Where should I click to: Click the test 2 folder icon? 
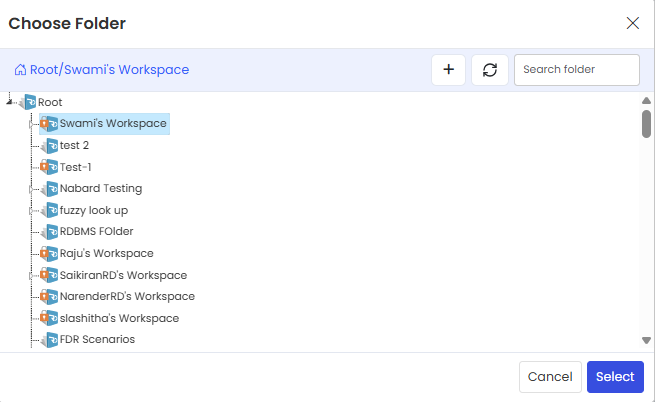pos(49,146)
